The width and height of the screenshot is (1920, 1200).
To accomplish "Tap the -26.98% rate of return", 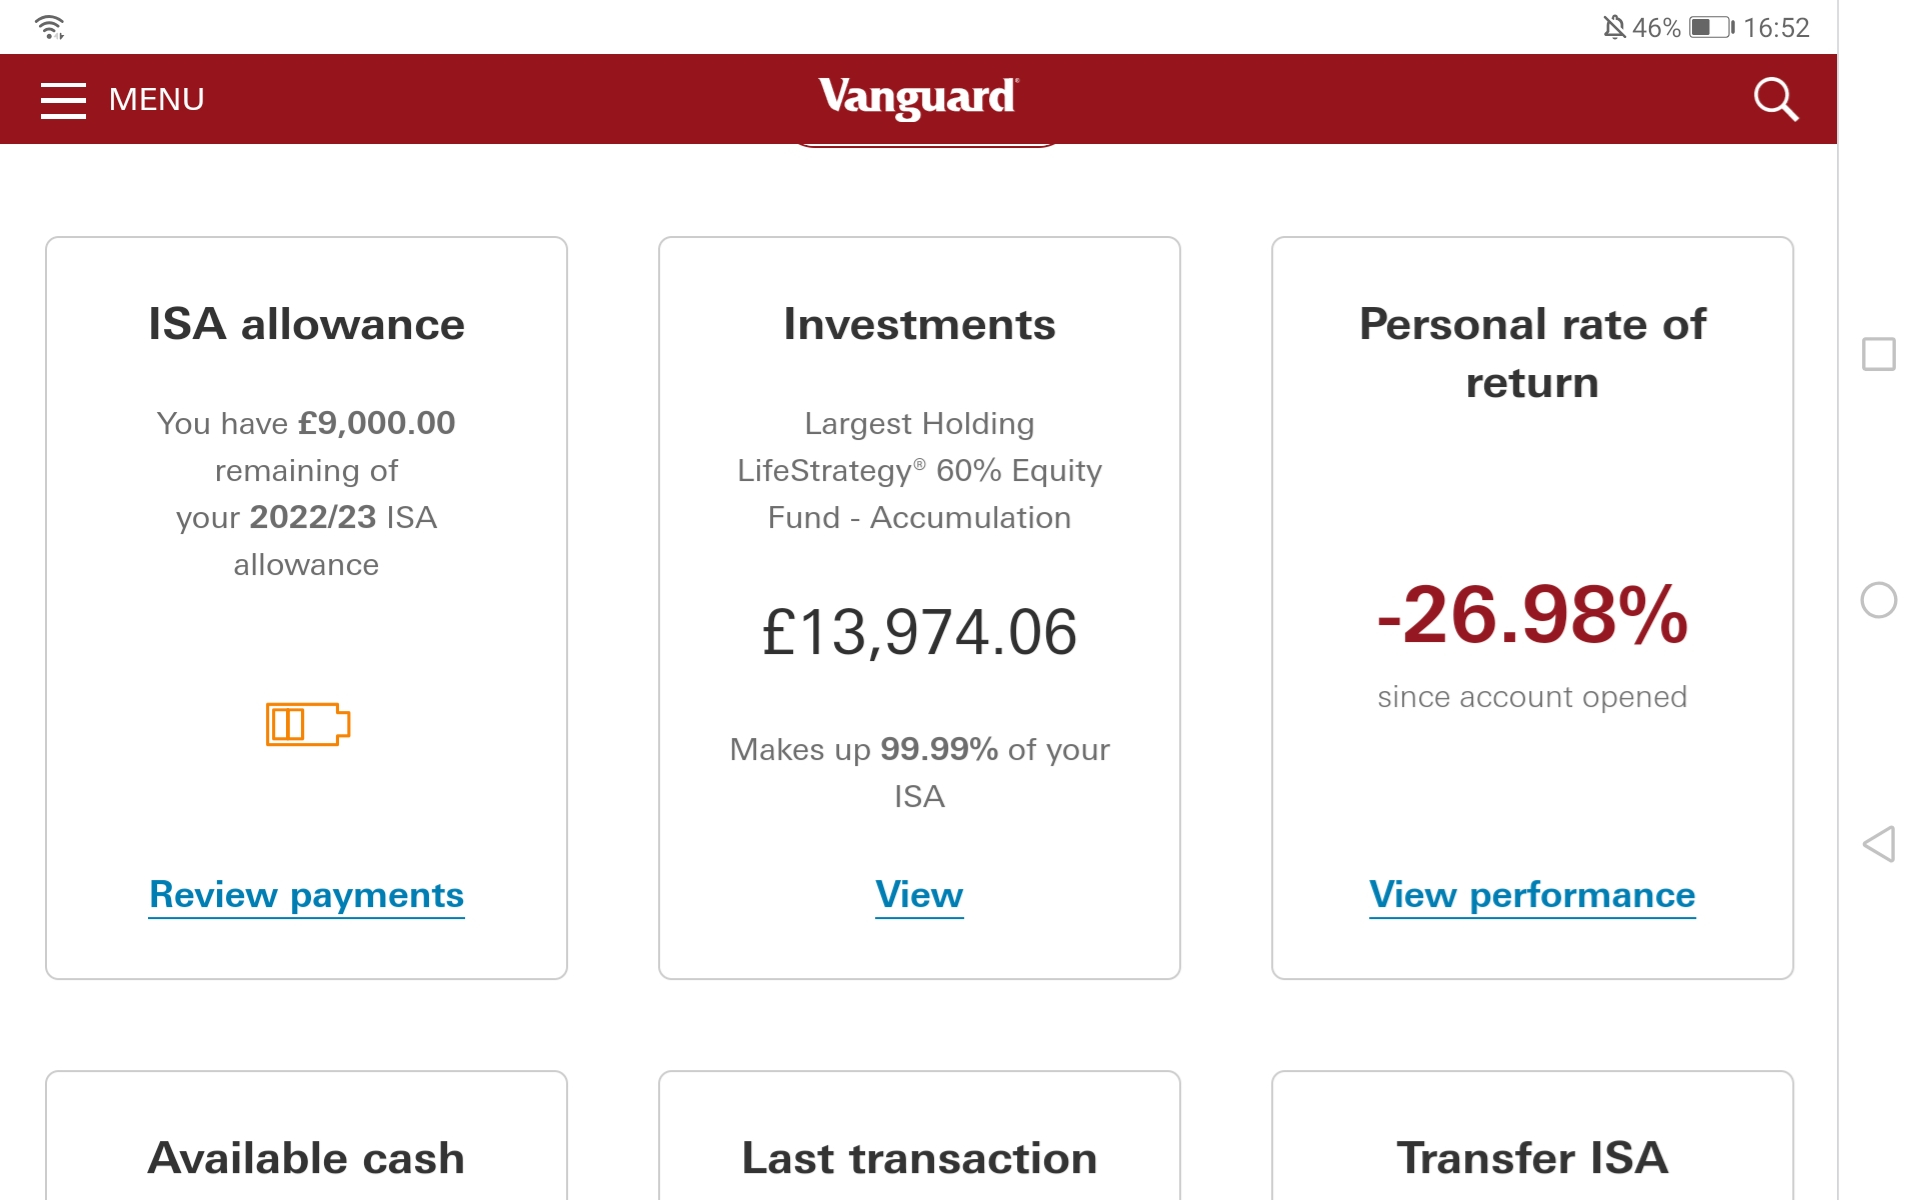I will click(x=1532, y=614).
